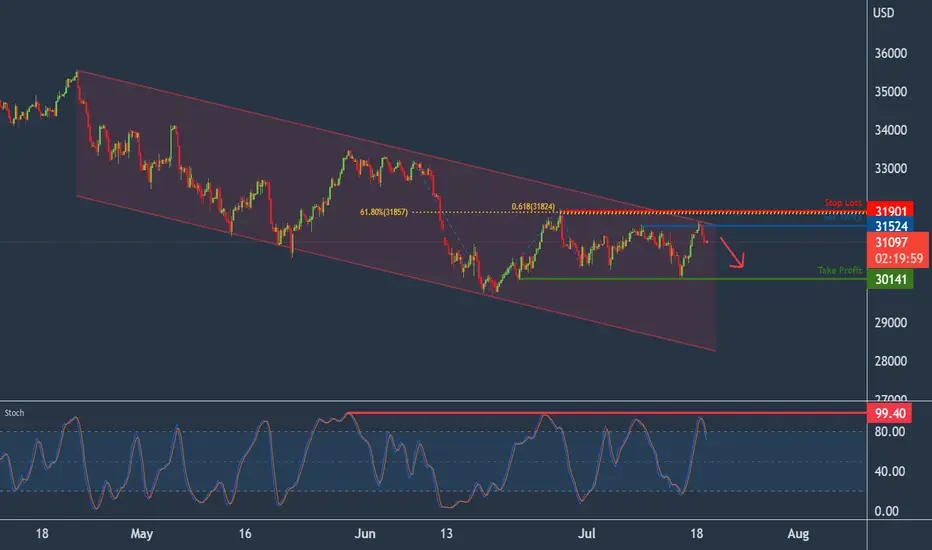Screen dimensions: 932x550
Task: Click the 28000 price axis value
Action: point(890,361)
